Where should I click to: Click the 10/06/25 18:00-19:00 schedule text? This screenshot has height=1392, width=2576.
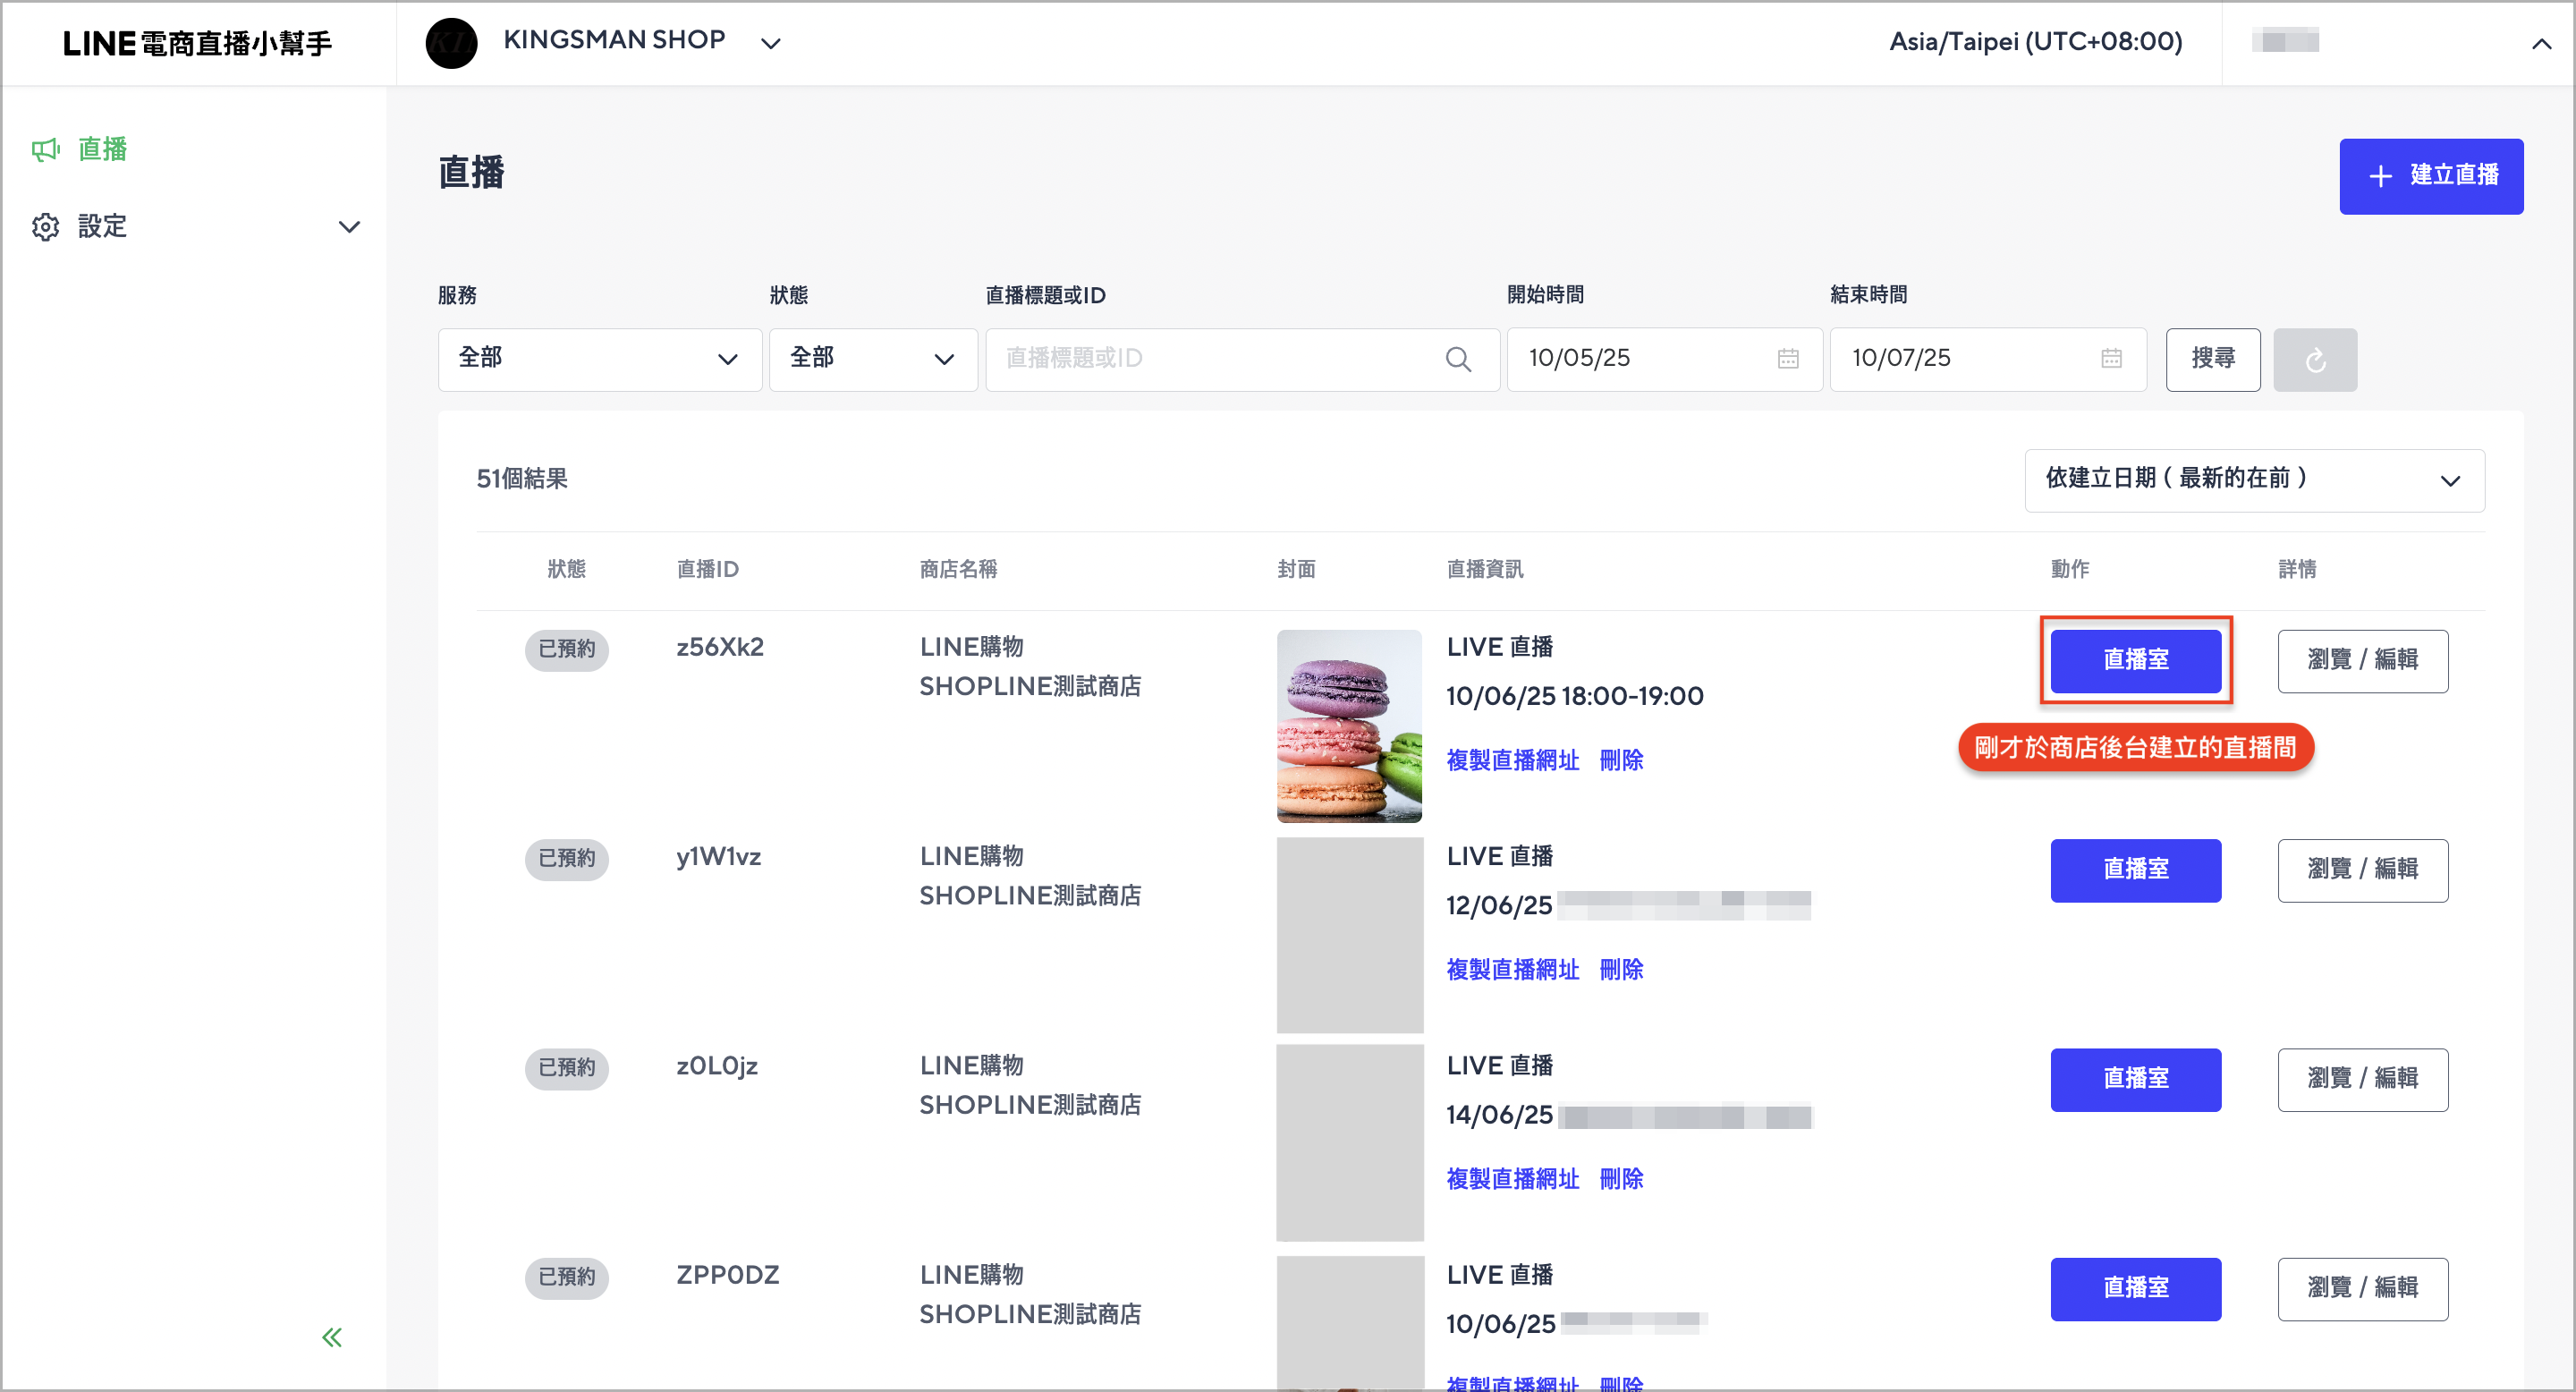tap(1574, 696)
